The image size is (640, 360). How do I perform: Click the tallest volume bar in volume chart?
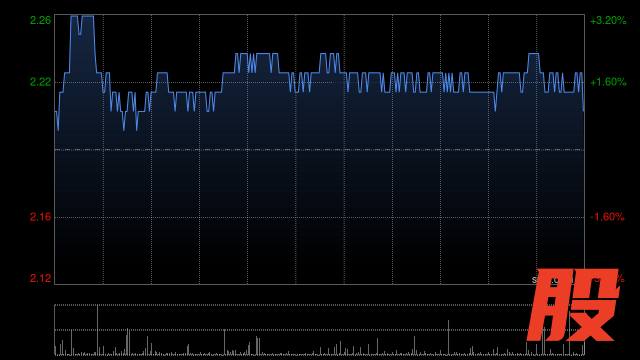[x=98, y=330]
